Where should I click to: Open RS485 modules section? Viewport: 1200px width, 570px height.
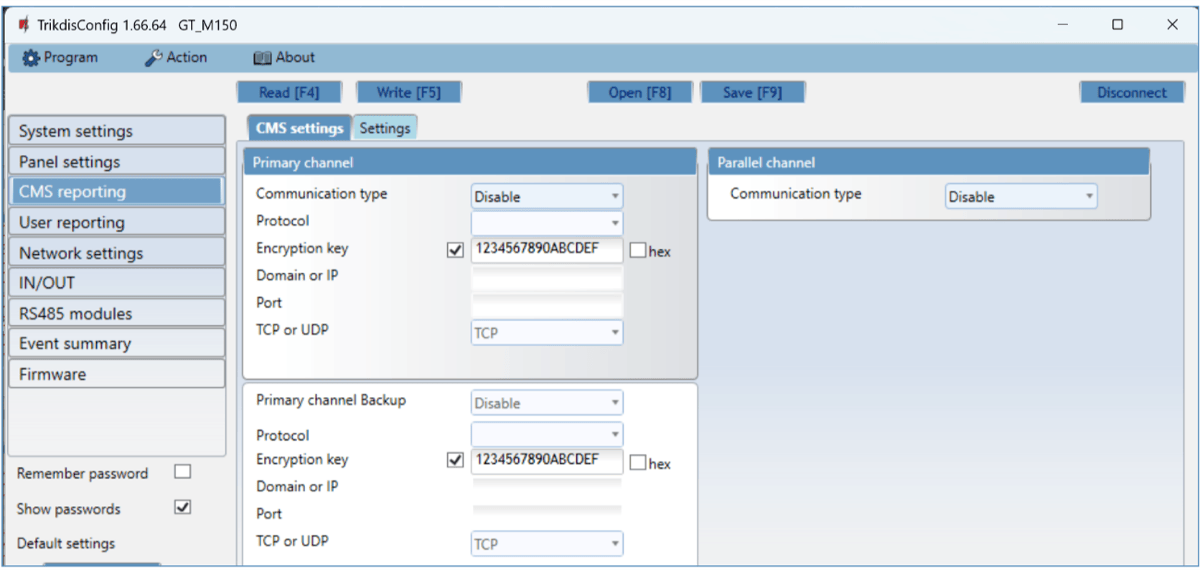(116, 313)
